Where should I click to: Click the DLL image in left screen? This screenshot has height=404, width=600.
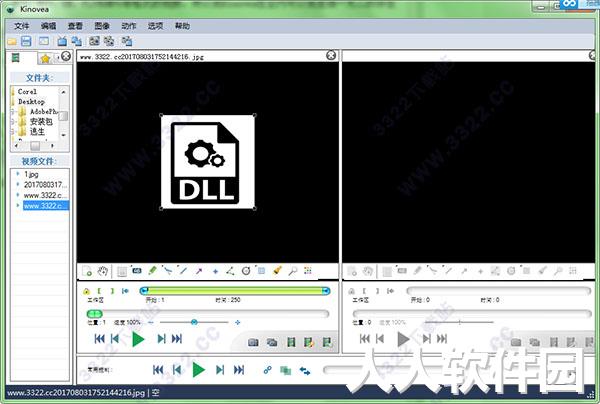coord(208,162)
